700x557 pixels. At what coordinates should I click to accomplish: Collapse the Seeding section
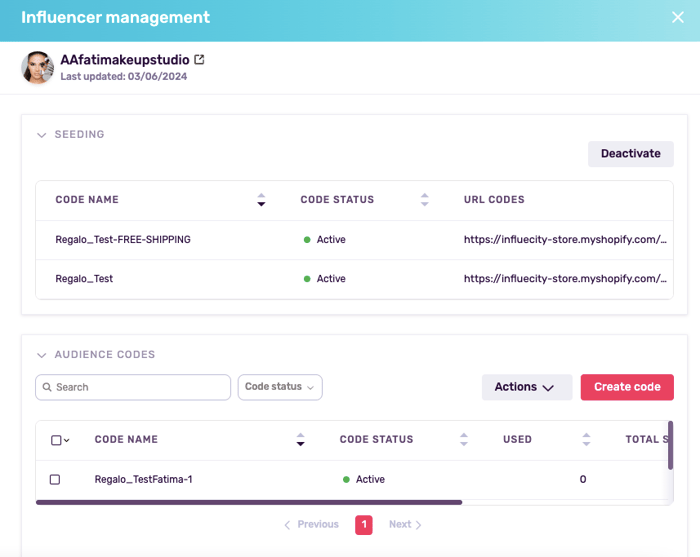click(x=42, y=135)
